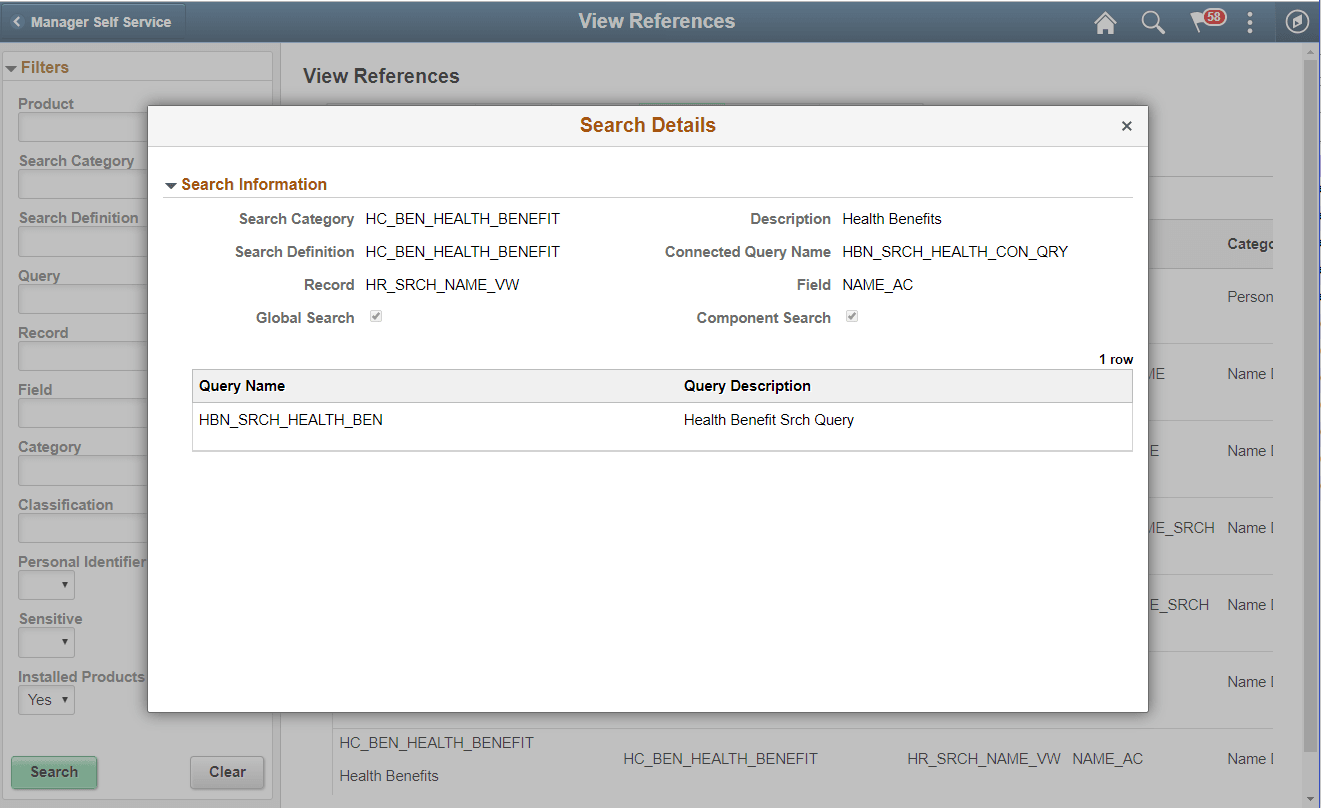This screenshot has width=1321, height=808.
Task: Open Notifications showing 58 alerts
Action: [x=1205, y=21]
